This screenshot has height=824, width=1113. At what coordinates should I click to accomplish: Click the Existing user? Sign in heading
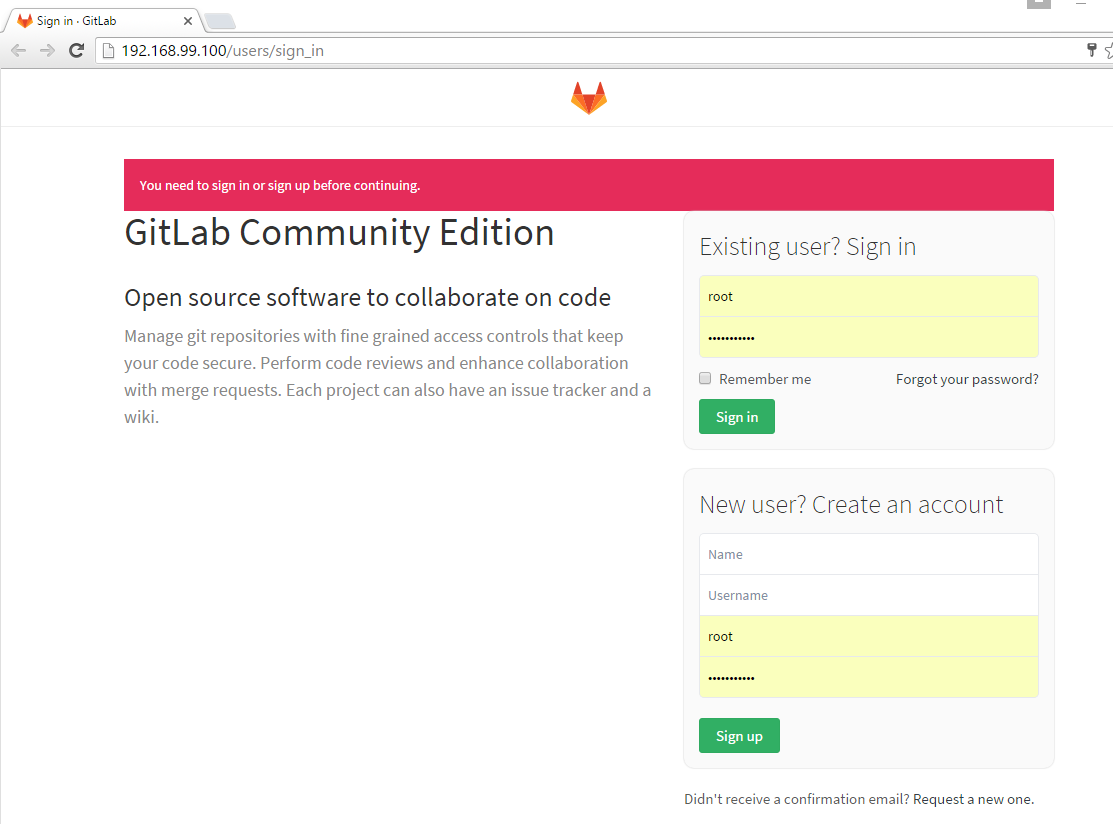tap(808, 247)
